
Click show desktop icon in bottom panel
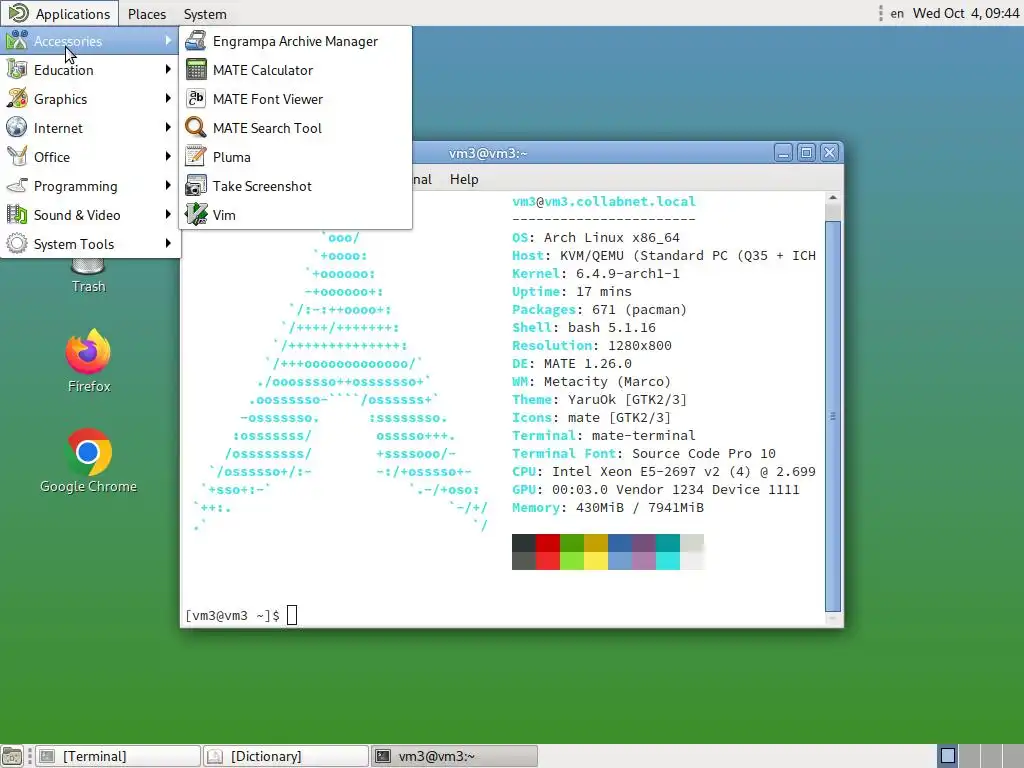pyautogui.click(x=12, y=756)
